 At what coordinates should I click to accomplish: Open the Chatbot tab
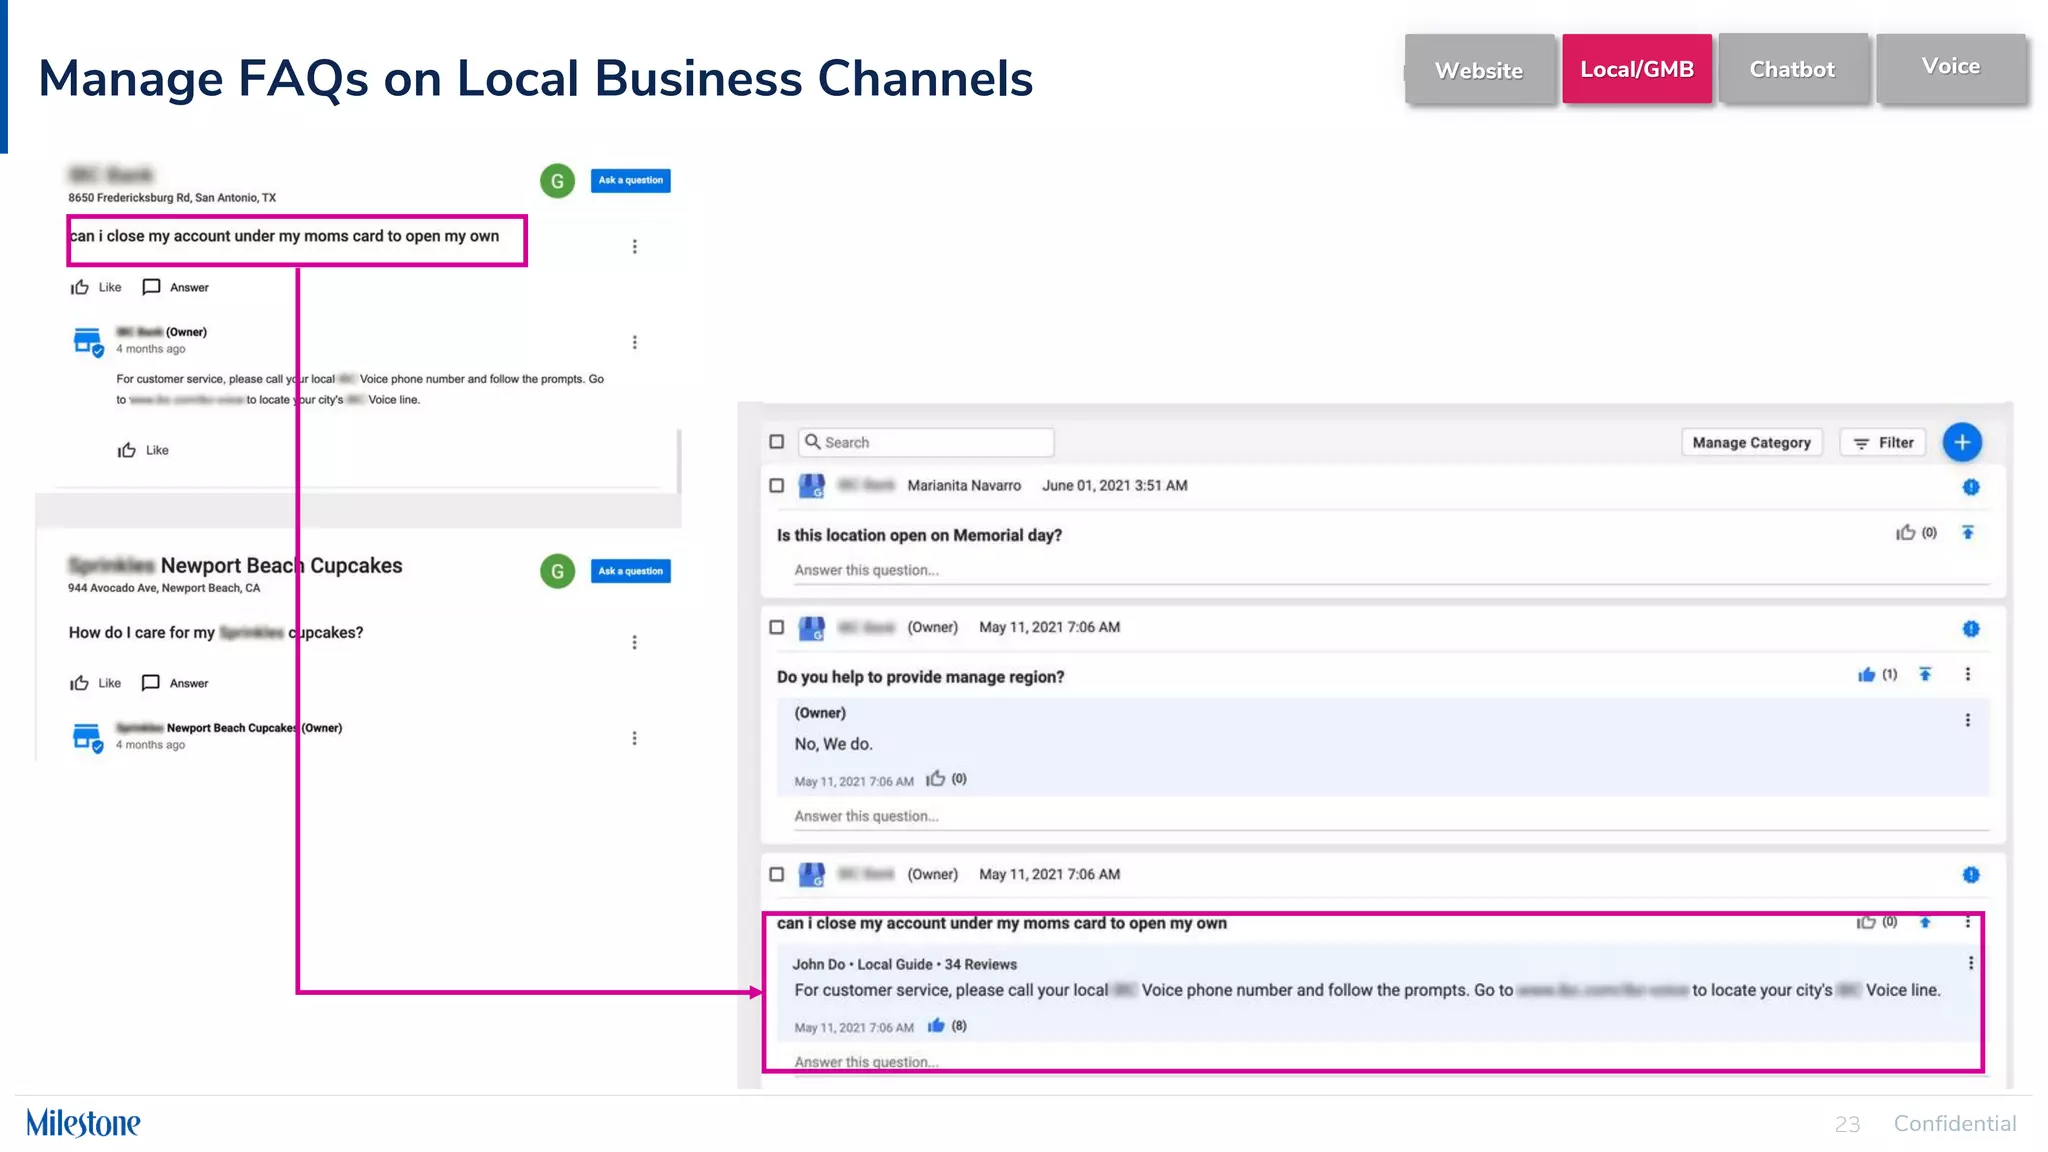(1792, 69)
